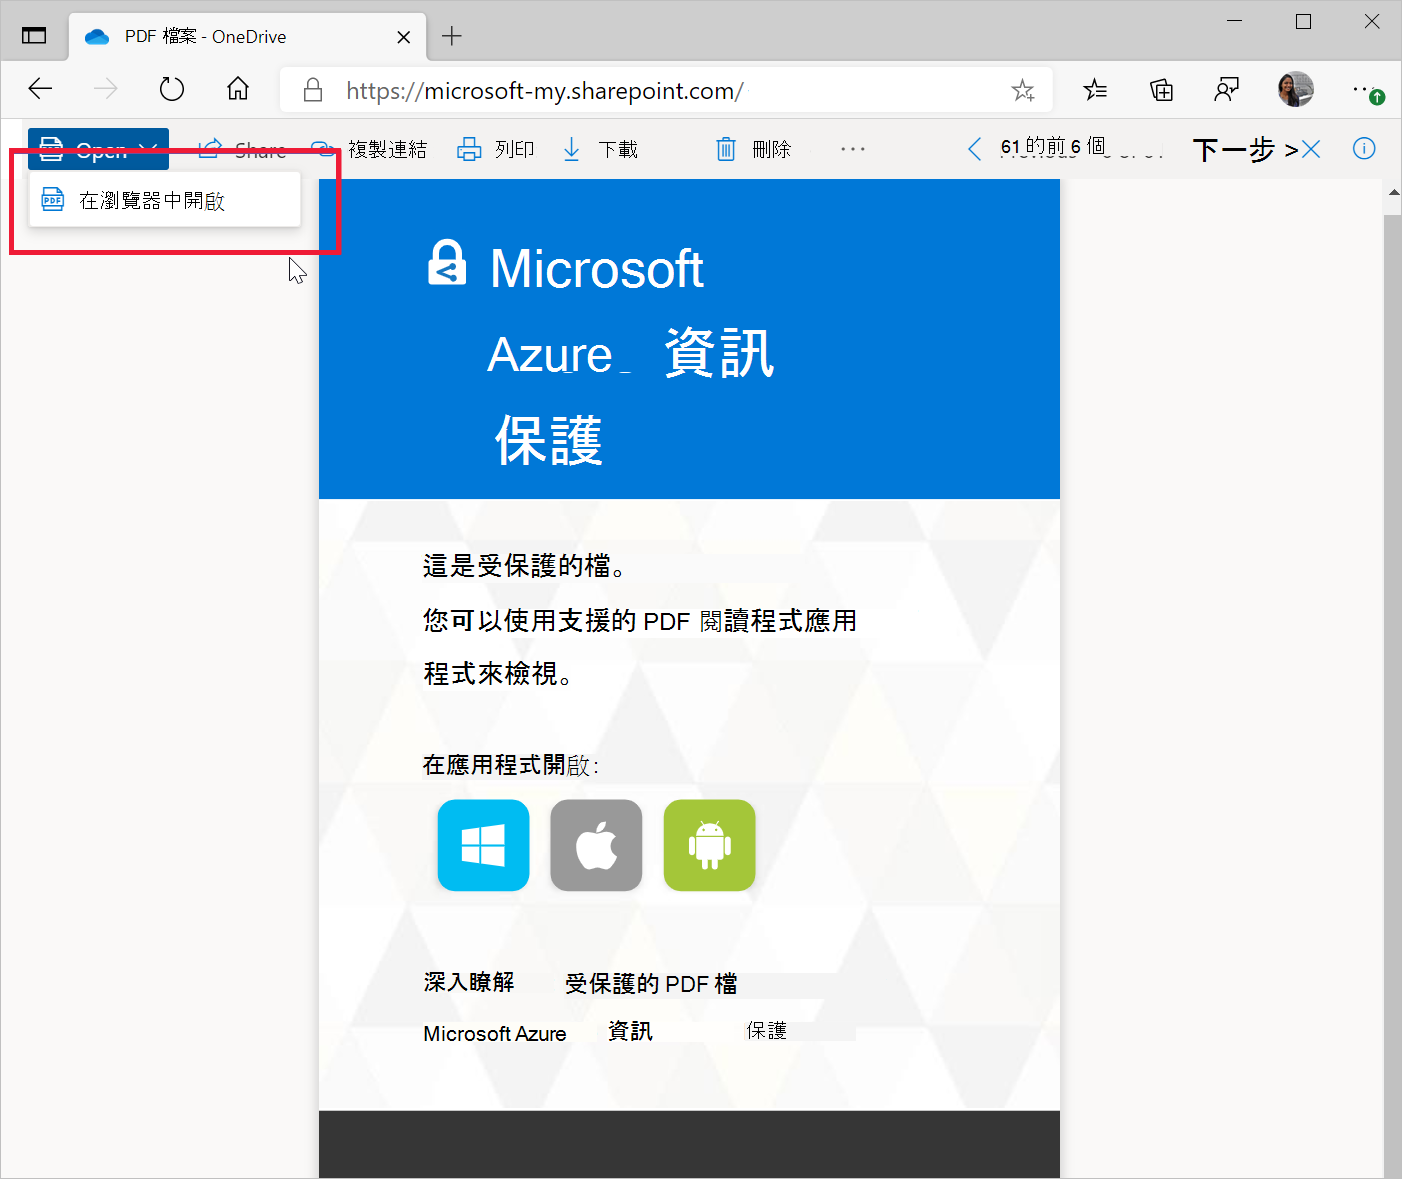Image resolution: width=1402 pixels, height=1179 pixels.
Task: Click the vertical scrollbar up arrow
Action: coord(1393,193)
